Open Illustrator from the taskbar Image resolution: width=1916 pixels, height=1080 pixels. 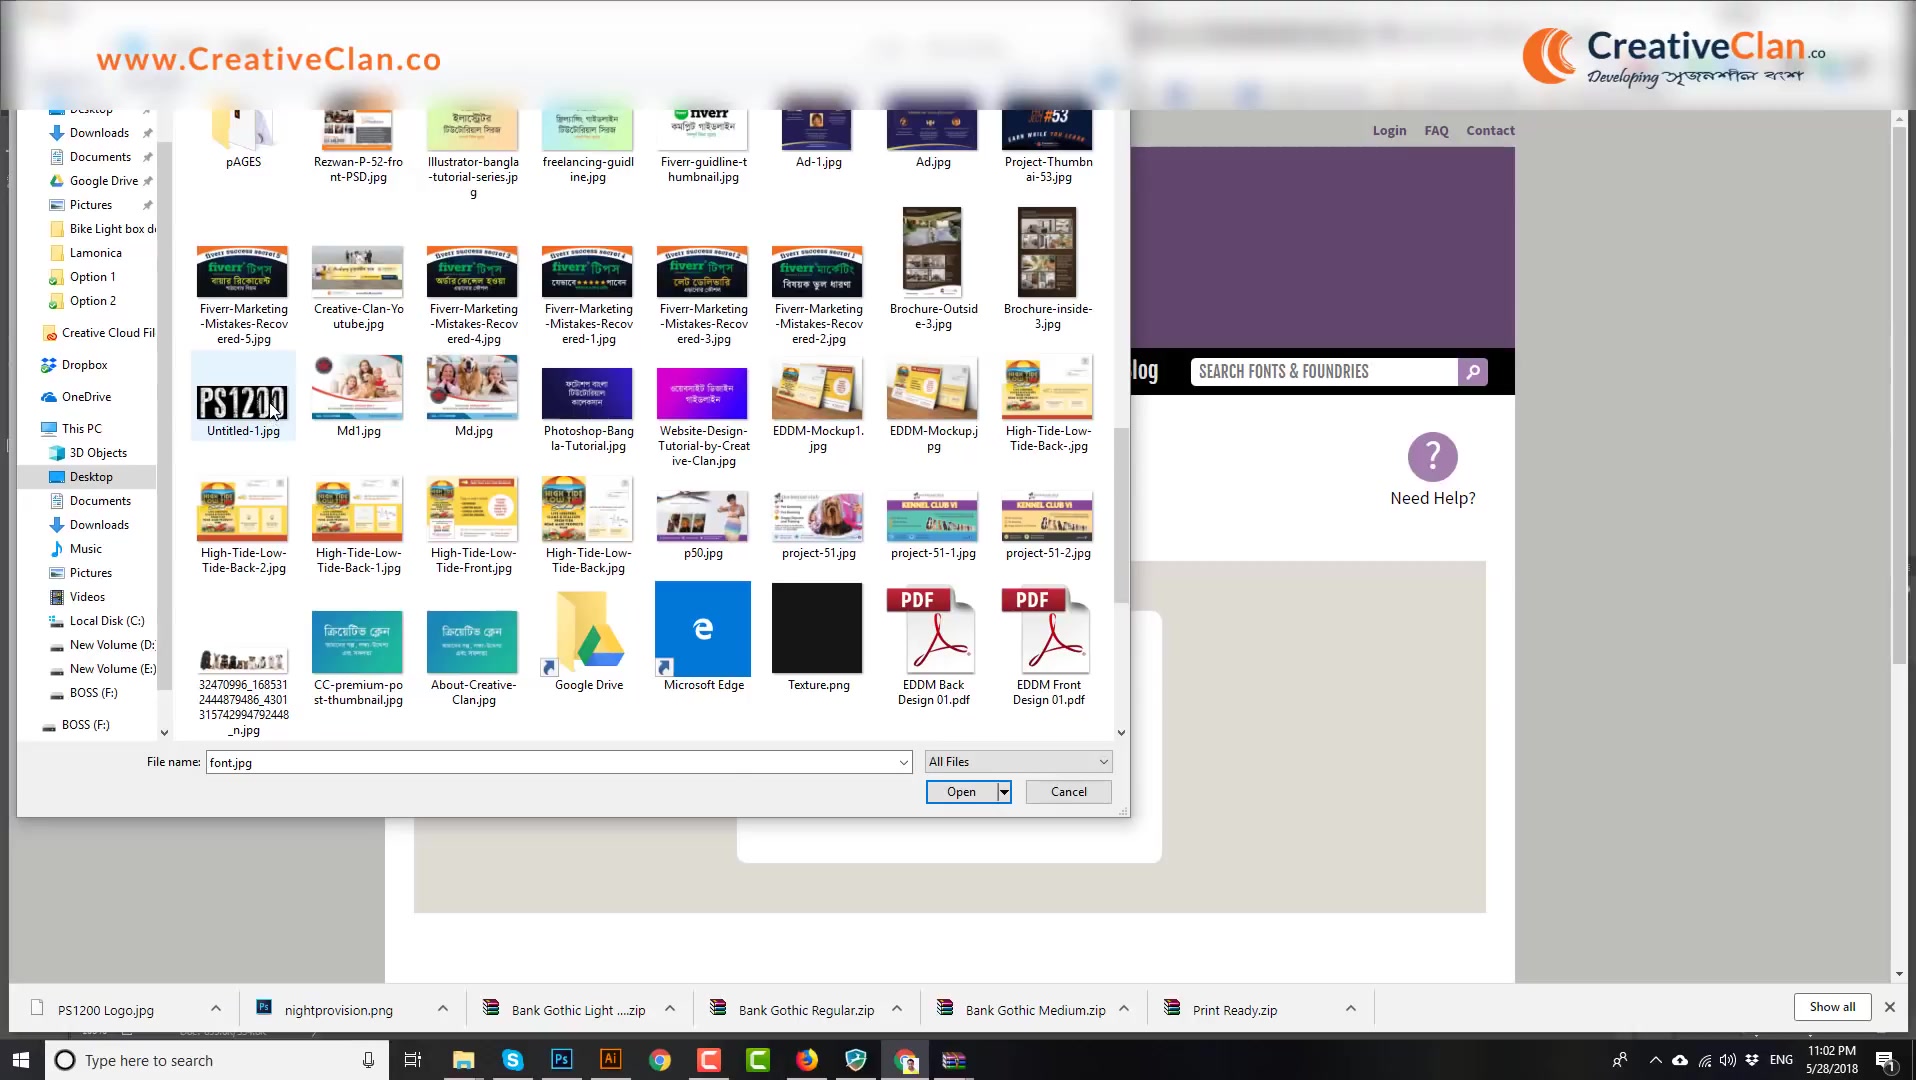coord(610,1060)
